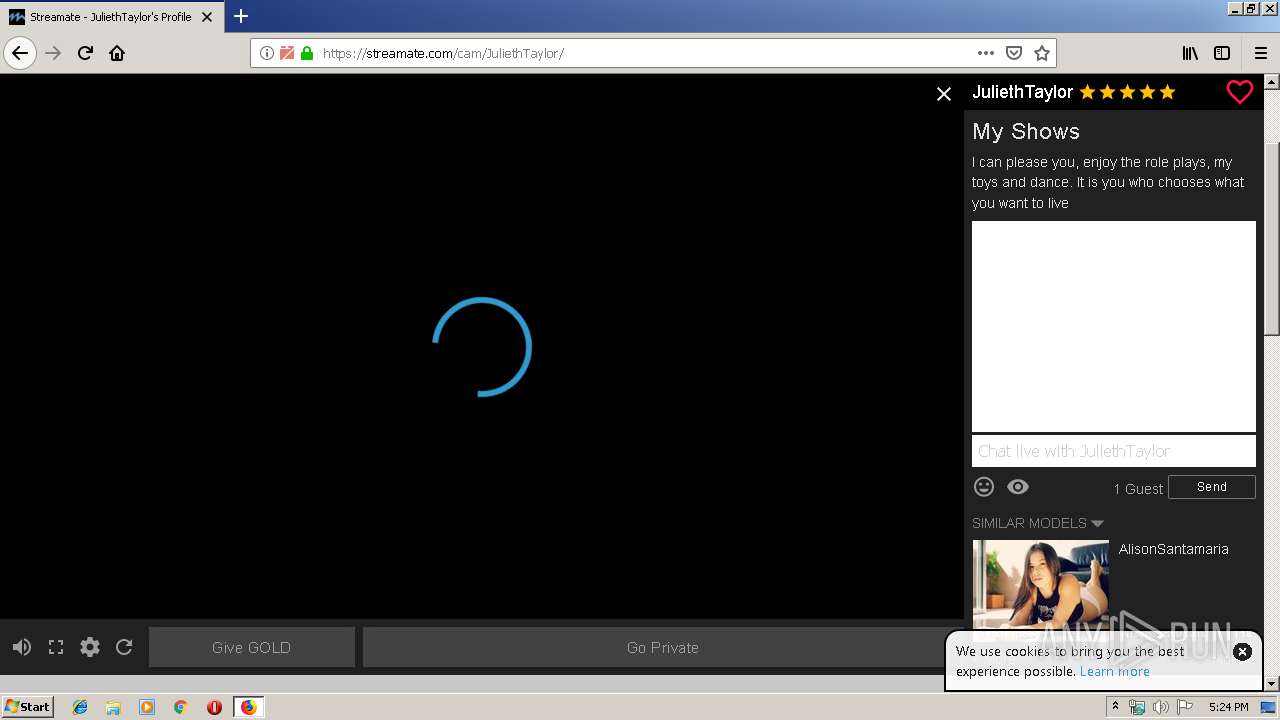The width and height of the screenshot is (1280, 720).
Task: Save page to Pocket
Action: click(x=1014, y=53)
